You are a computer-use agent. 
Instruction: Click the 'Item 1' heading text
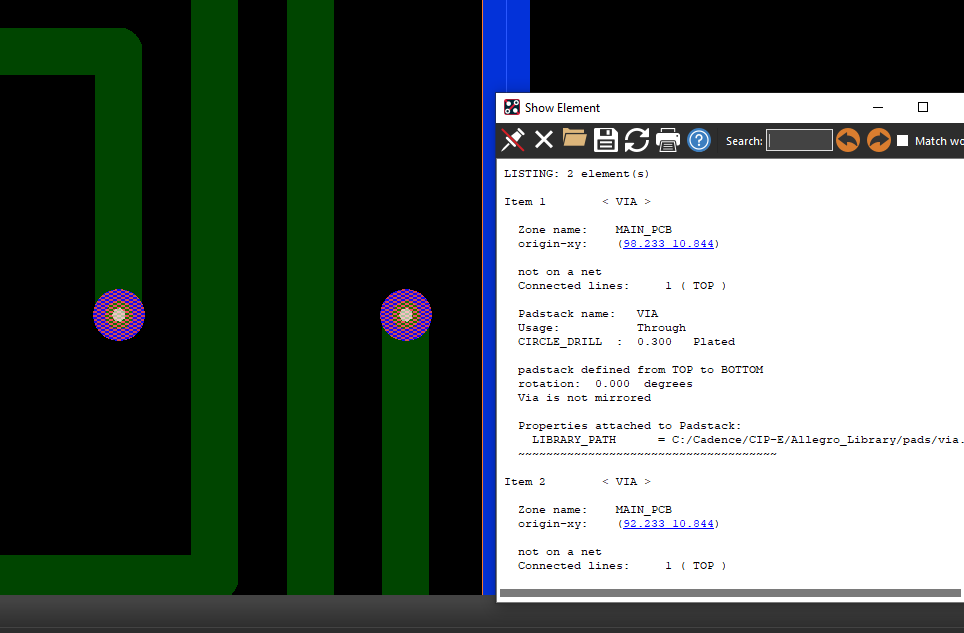525,202
